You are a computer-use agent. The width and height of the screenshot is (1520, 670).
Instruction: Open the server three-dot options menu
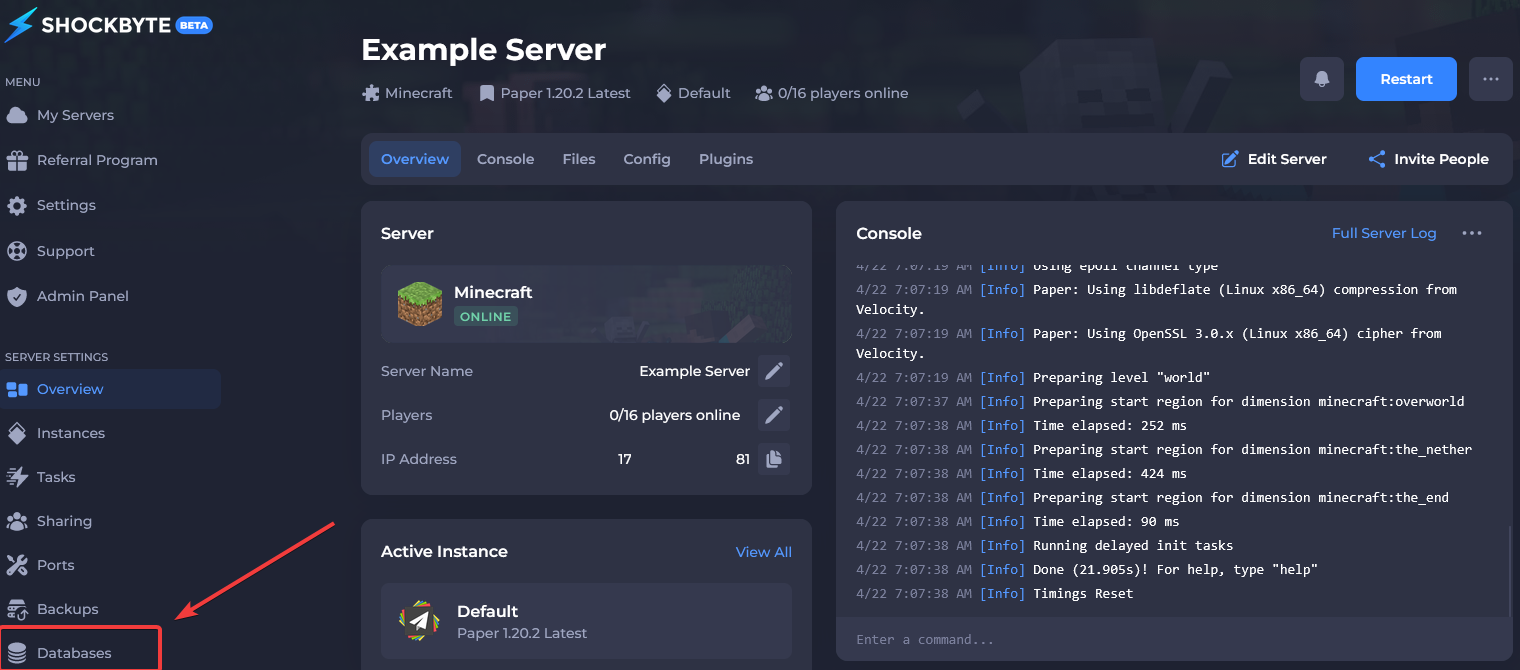[x=1490, y=79]
